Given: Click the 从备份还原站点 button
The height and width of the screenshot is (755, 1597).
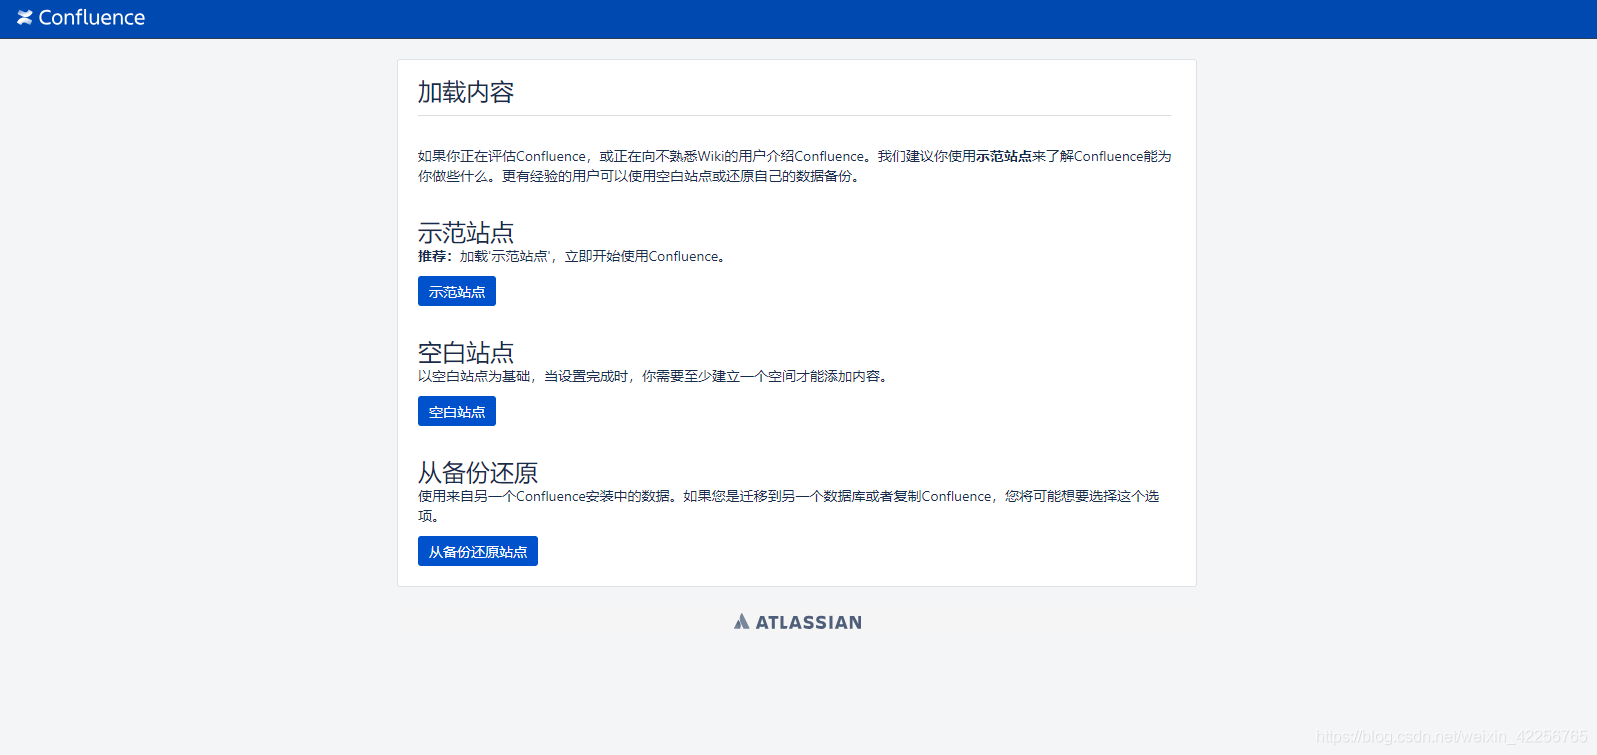Looking at the screenshot, I should point(478,551).
